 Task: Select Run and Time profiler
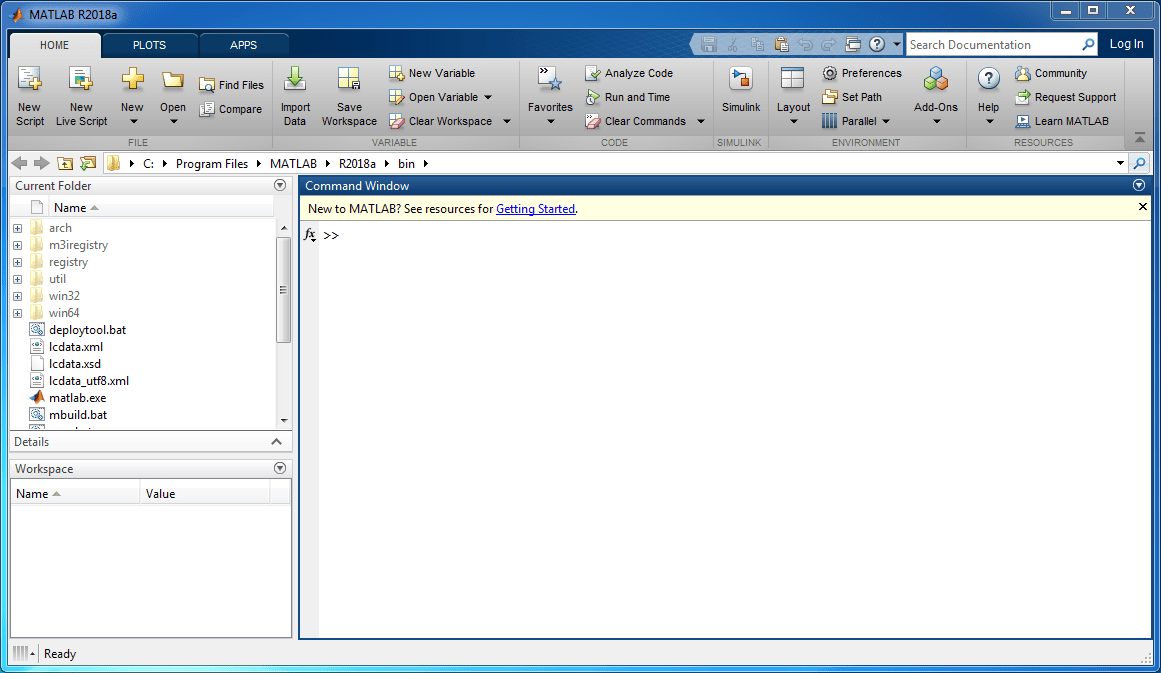[x=628, y=97]
